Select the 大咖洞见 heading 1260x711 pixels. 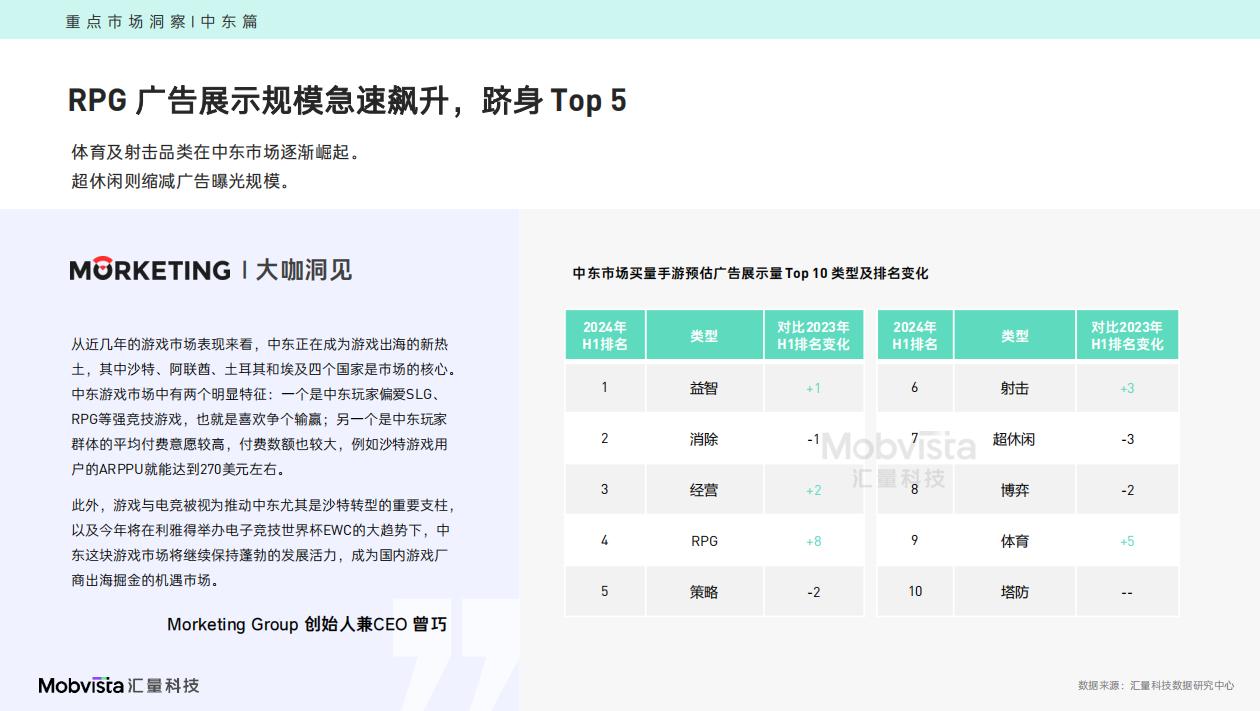pyautogui.click(x=304, y=270)
